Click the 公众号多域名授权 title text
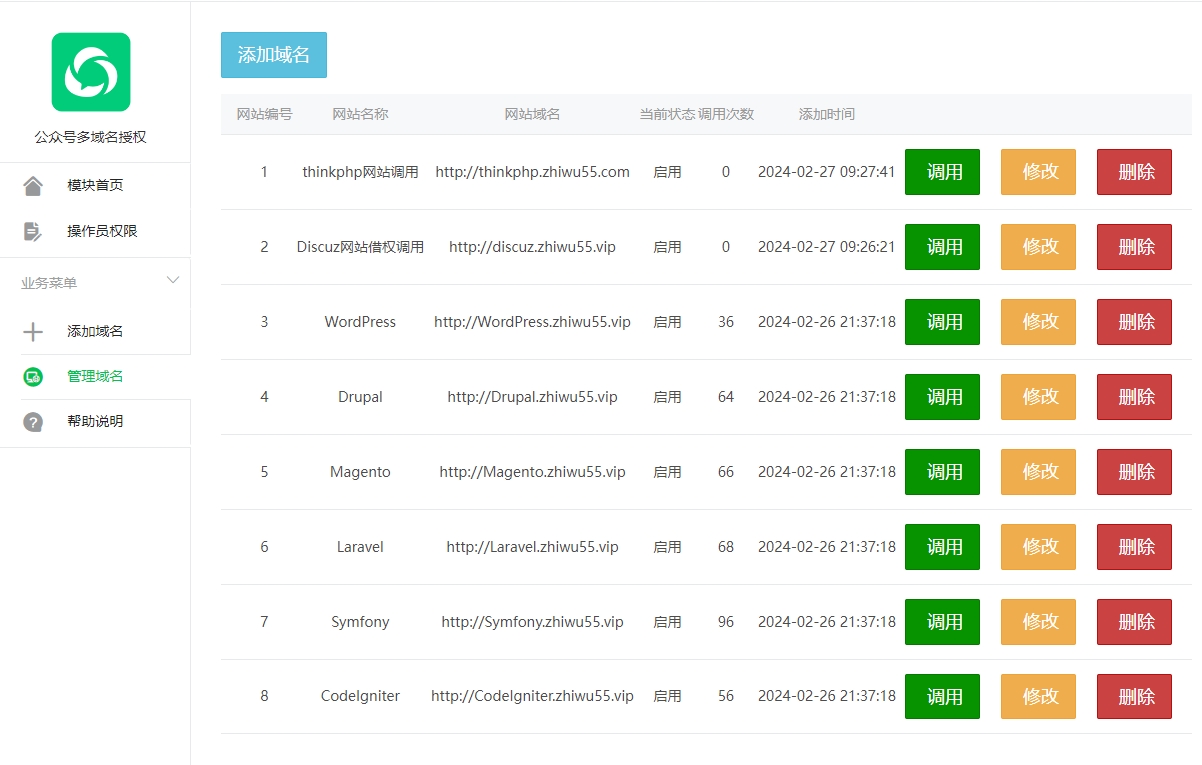 (x=91, y=137)
